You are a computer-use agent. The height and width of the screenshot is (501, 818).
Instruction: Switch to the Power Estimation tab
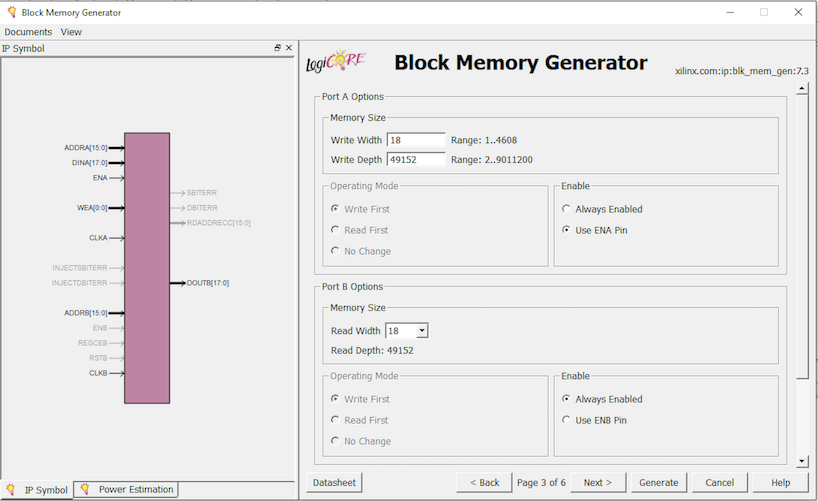(x=126, y=489)
